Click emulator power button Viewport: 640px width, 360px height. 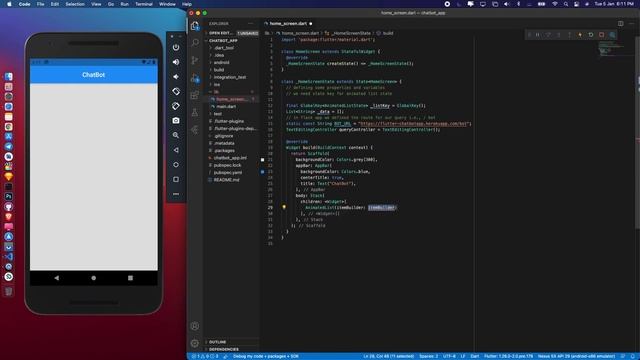click(176, 47)
